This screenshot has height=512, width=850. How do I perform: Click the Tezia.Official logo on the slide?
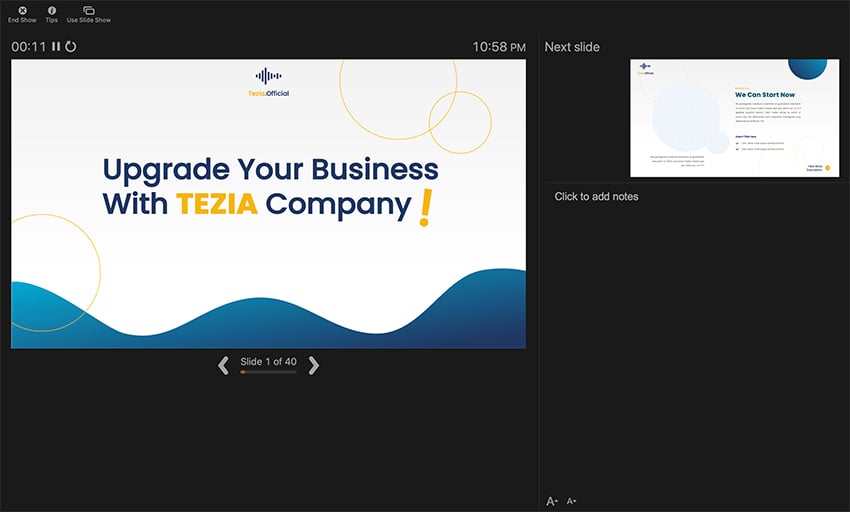[x=268, y=82]
